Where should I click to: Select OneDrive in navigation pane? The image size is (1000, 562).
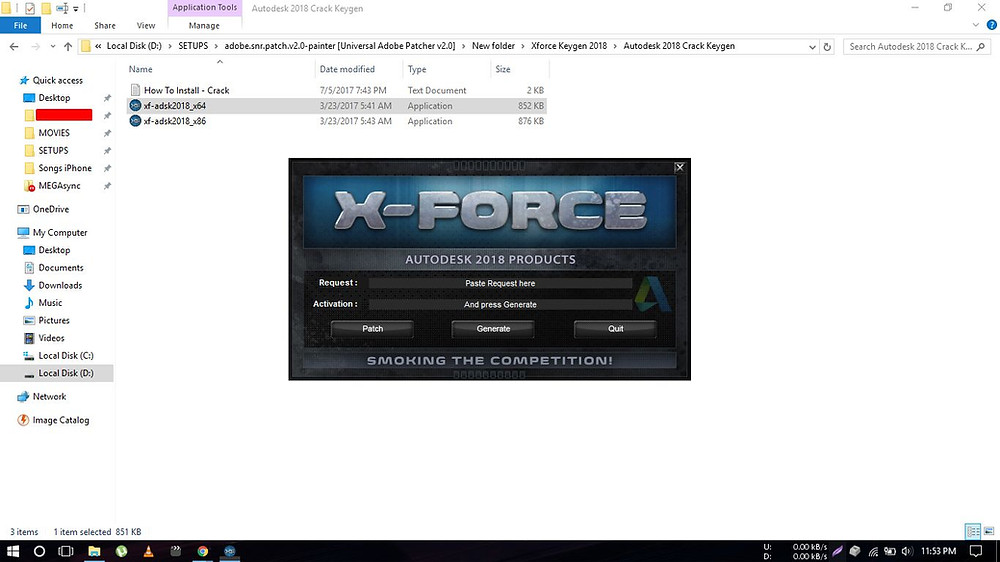50,209
